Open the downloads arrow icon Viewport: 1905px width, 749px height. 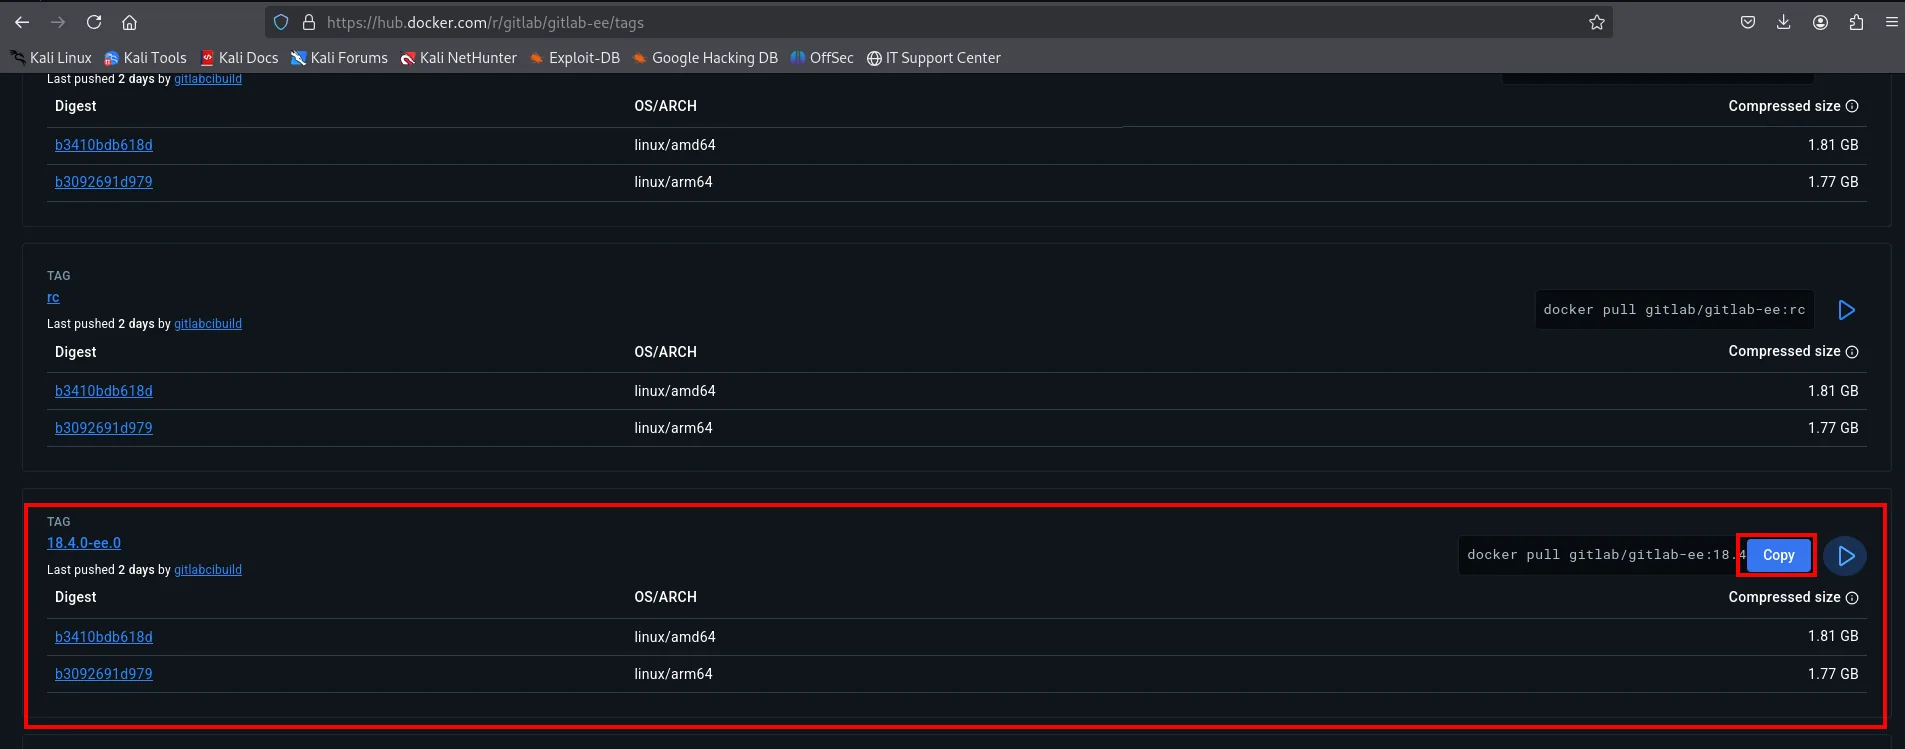coord(1784,22)
